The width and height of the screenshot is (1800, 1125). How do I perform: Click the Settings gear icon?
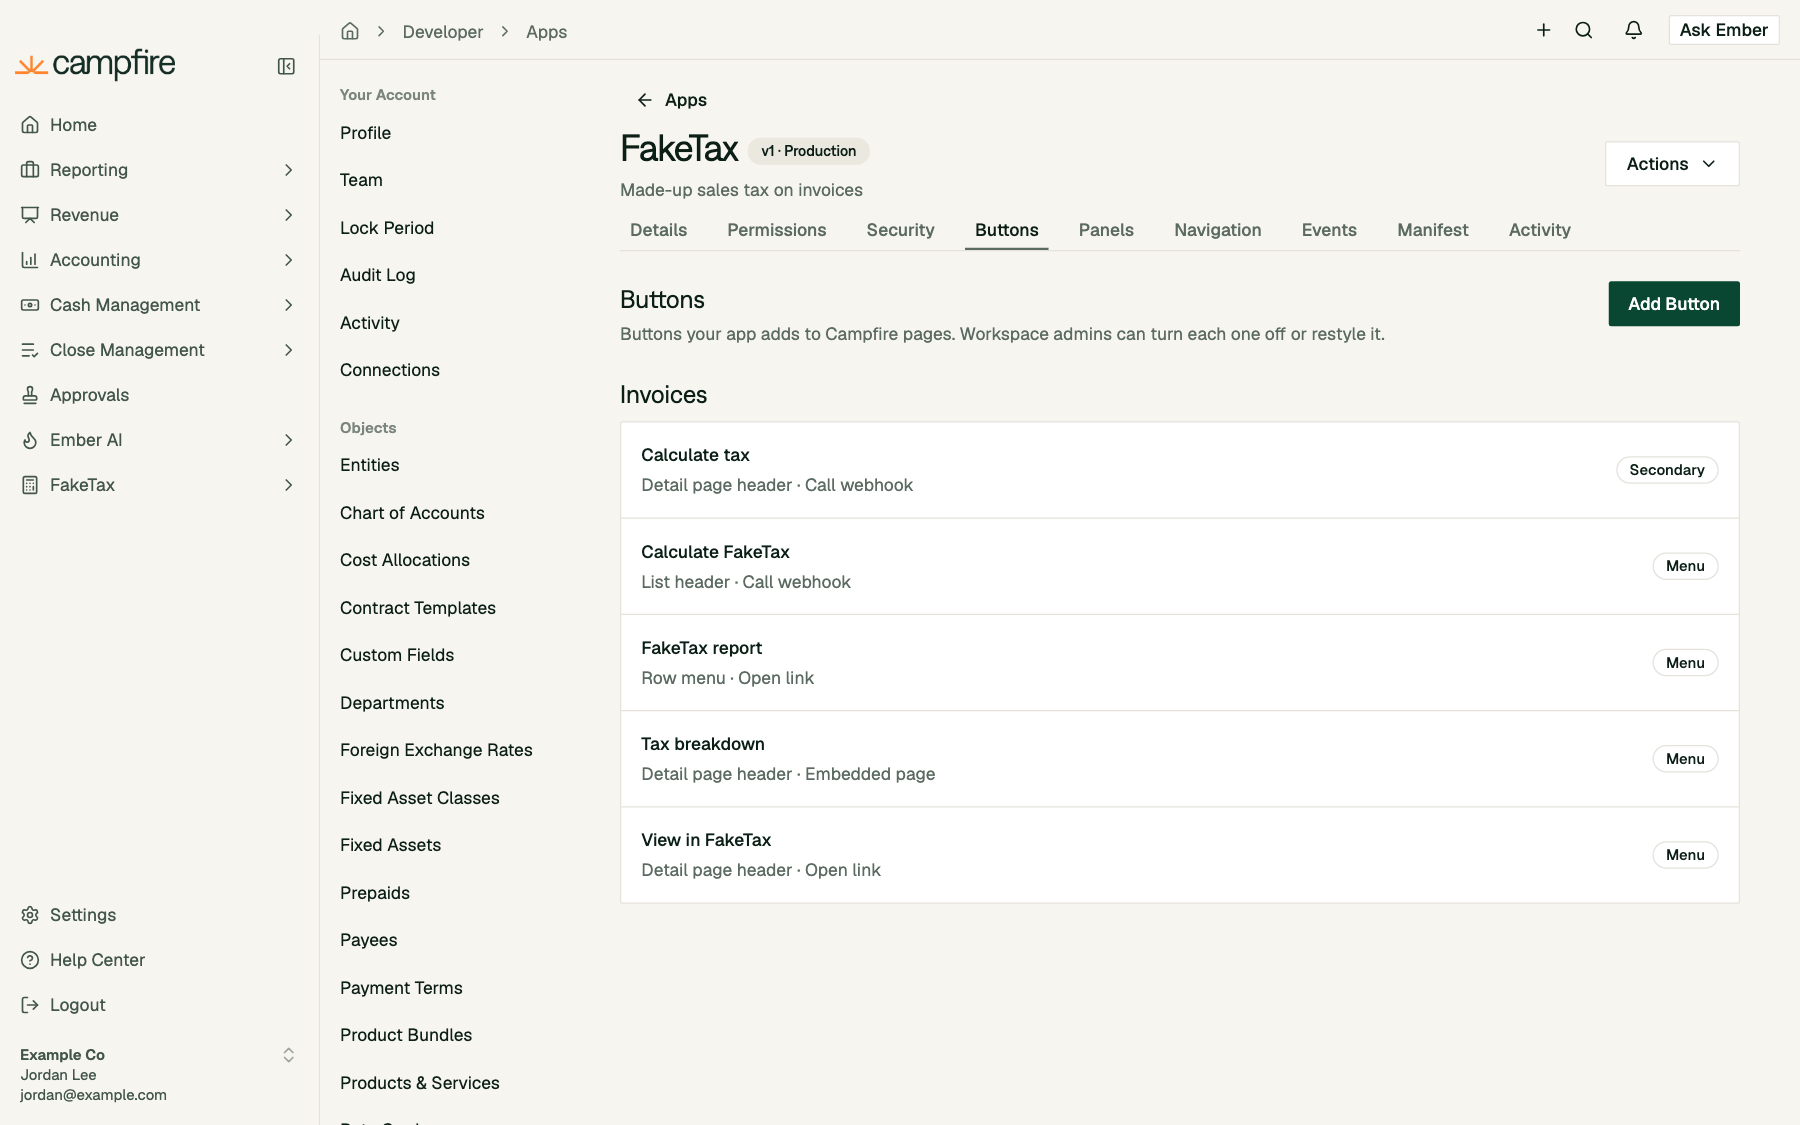tap(30, 915)
